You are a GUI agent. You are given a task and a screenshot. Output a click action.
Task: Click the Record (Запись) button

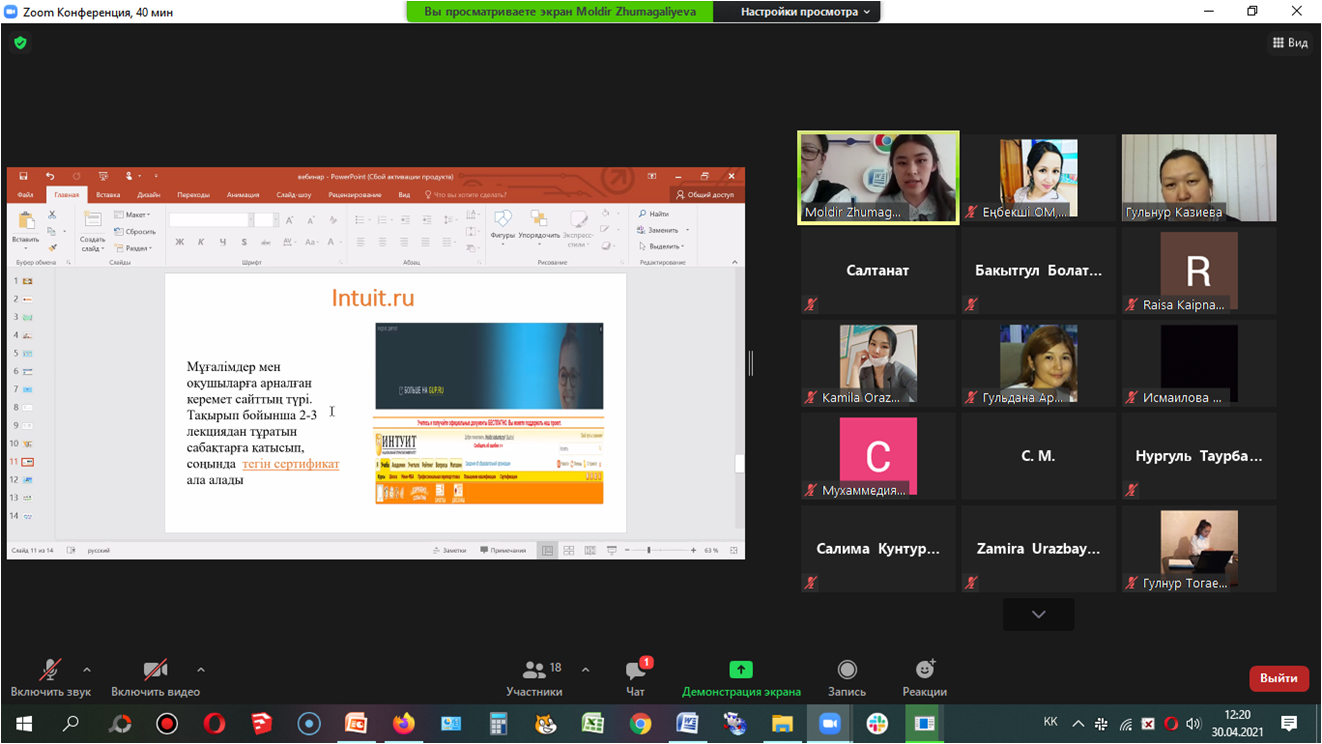coord(847,677)
